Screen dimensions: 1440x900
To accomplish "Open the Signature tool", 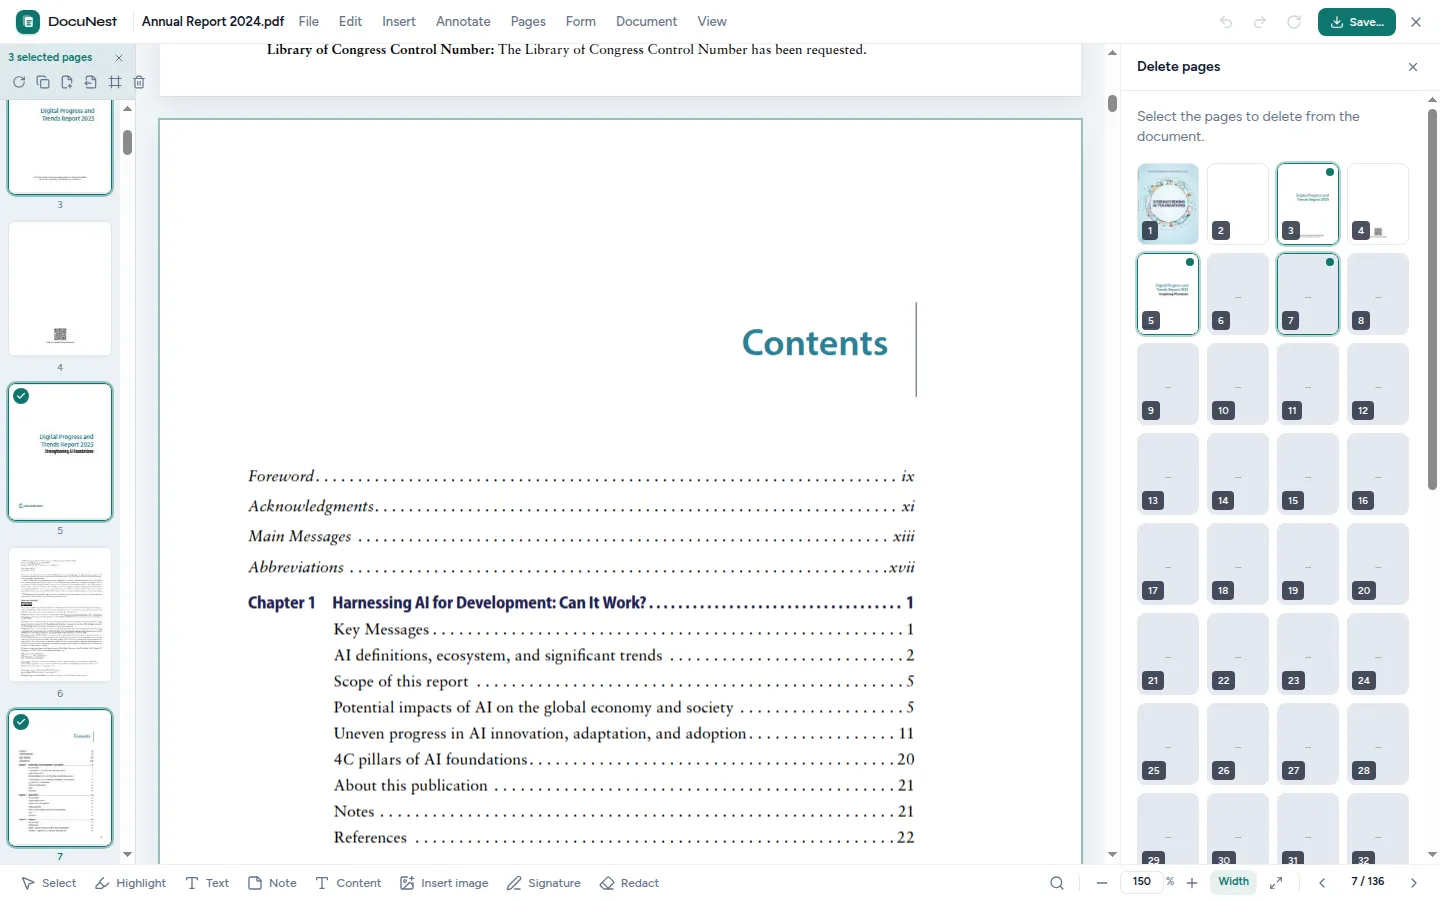I will pos(543,883).
